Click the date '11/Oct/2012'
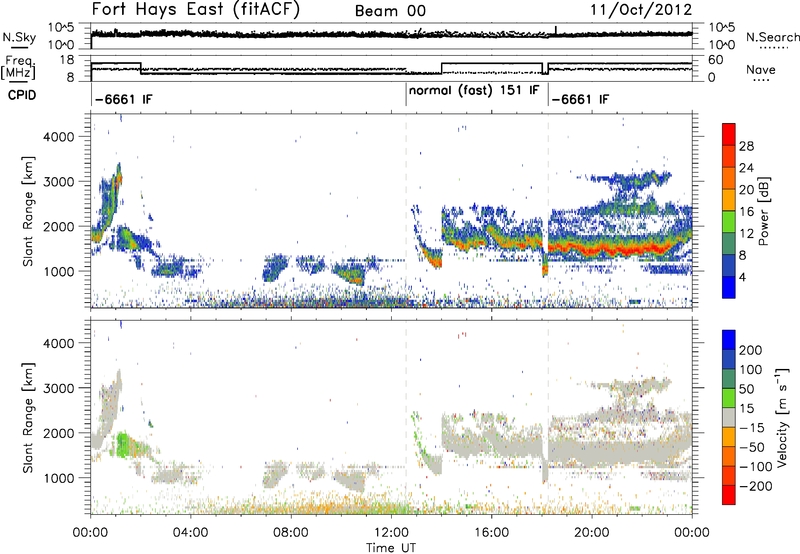Viewport: 800px width, 554px height. [641, 10]
